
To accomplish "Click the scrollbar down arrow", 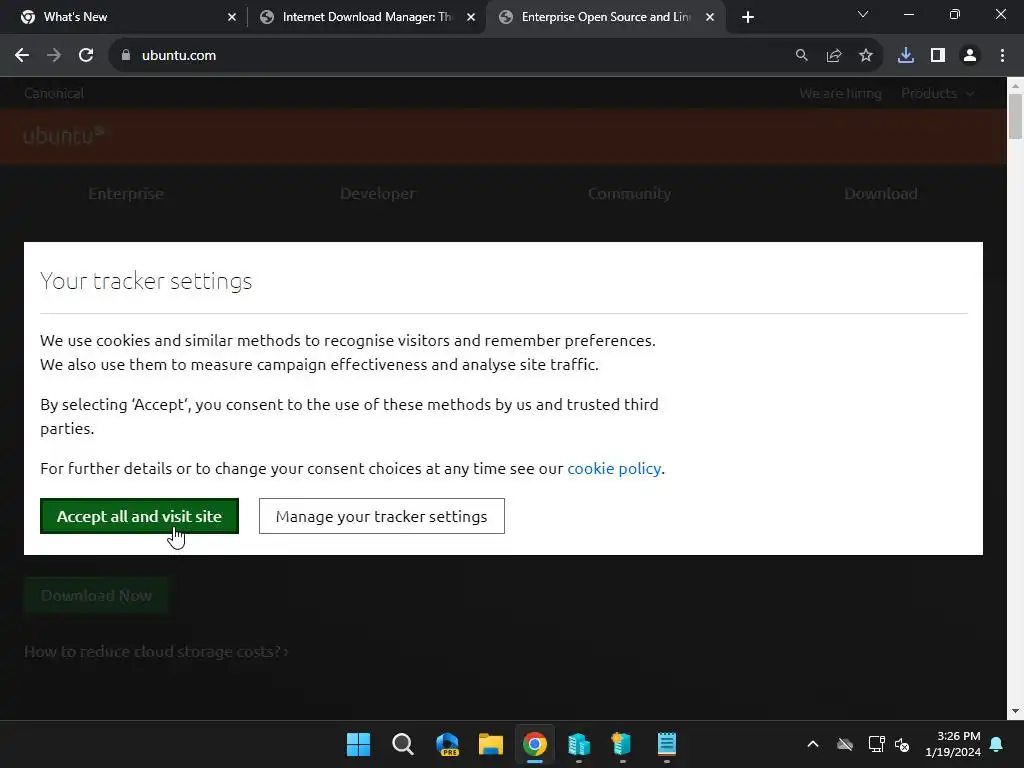I will click(x=1015, y=711).
